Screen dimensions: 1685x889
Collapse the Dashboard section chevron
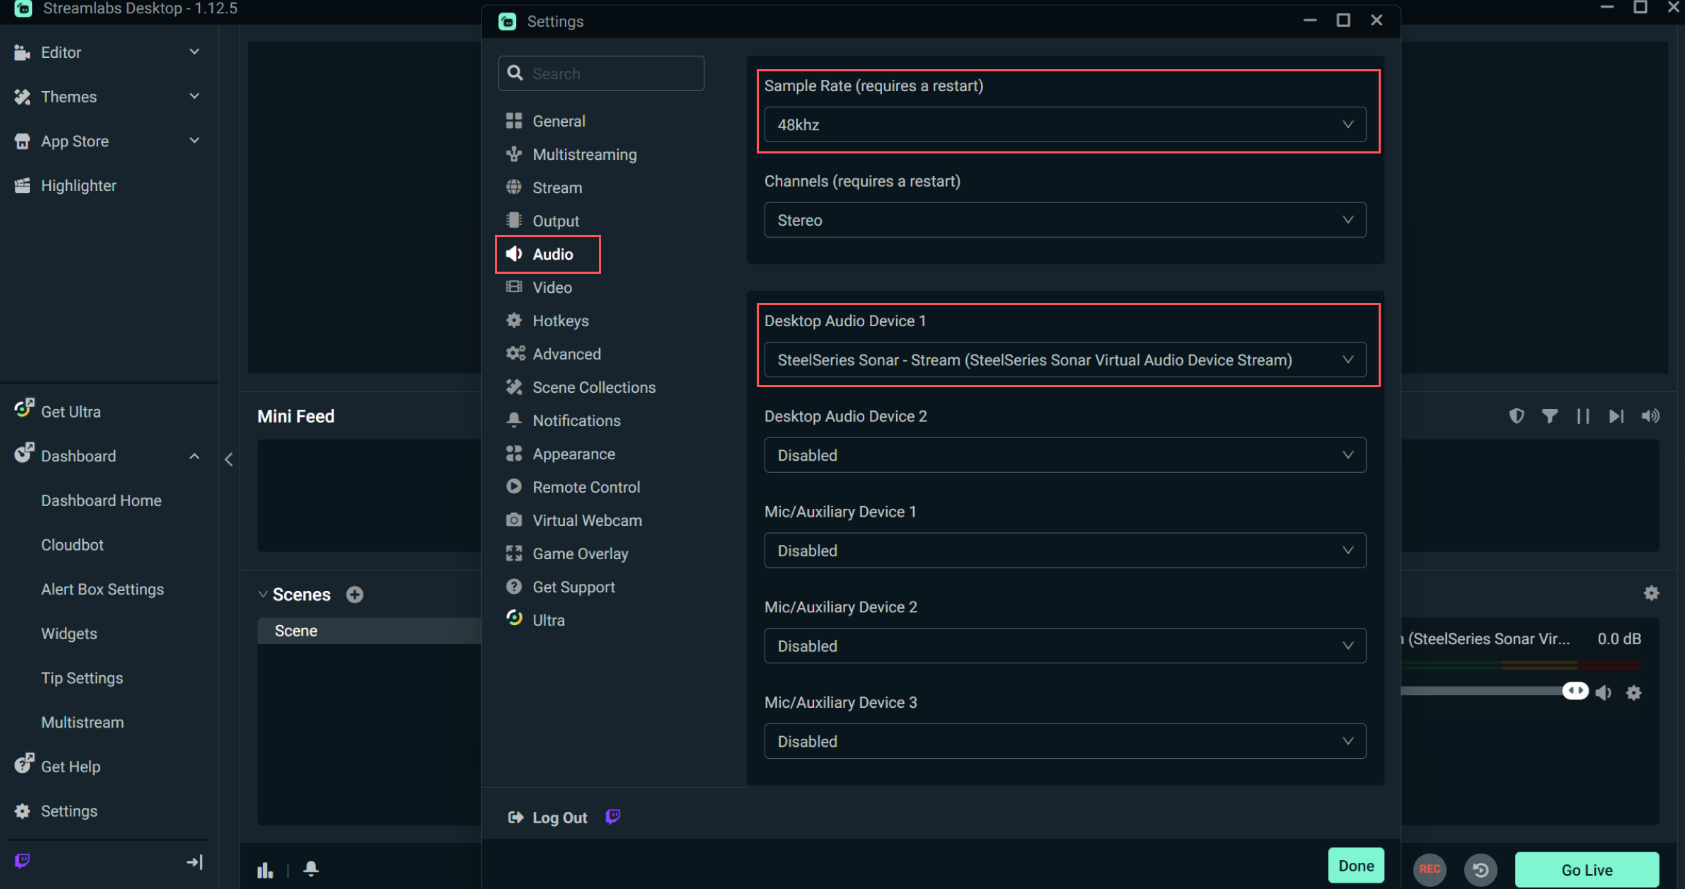(194, 456)
